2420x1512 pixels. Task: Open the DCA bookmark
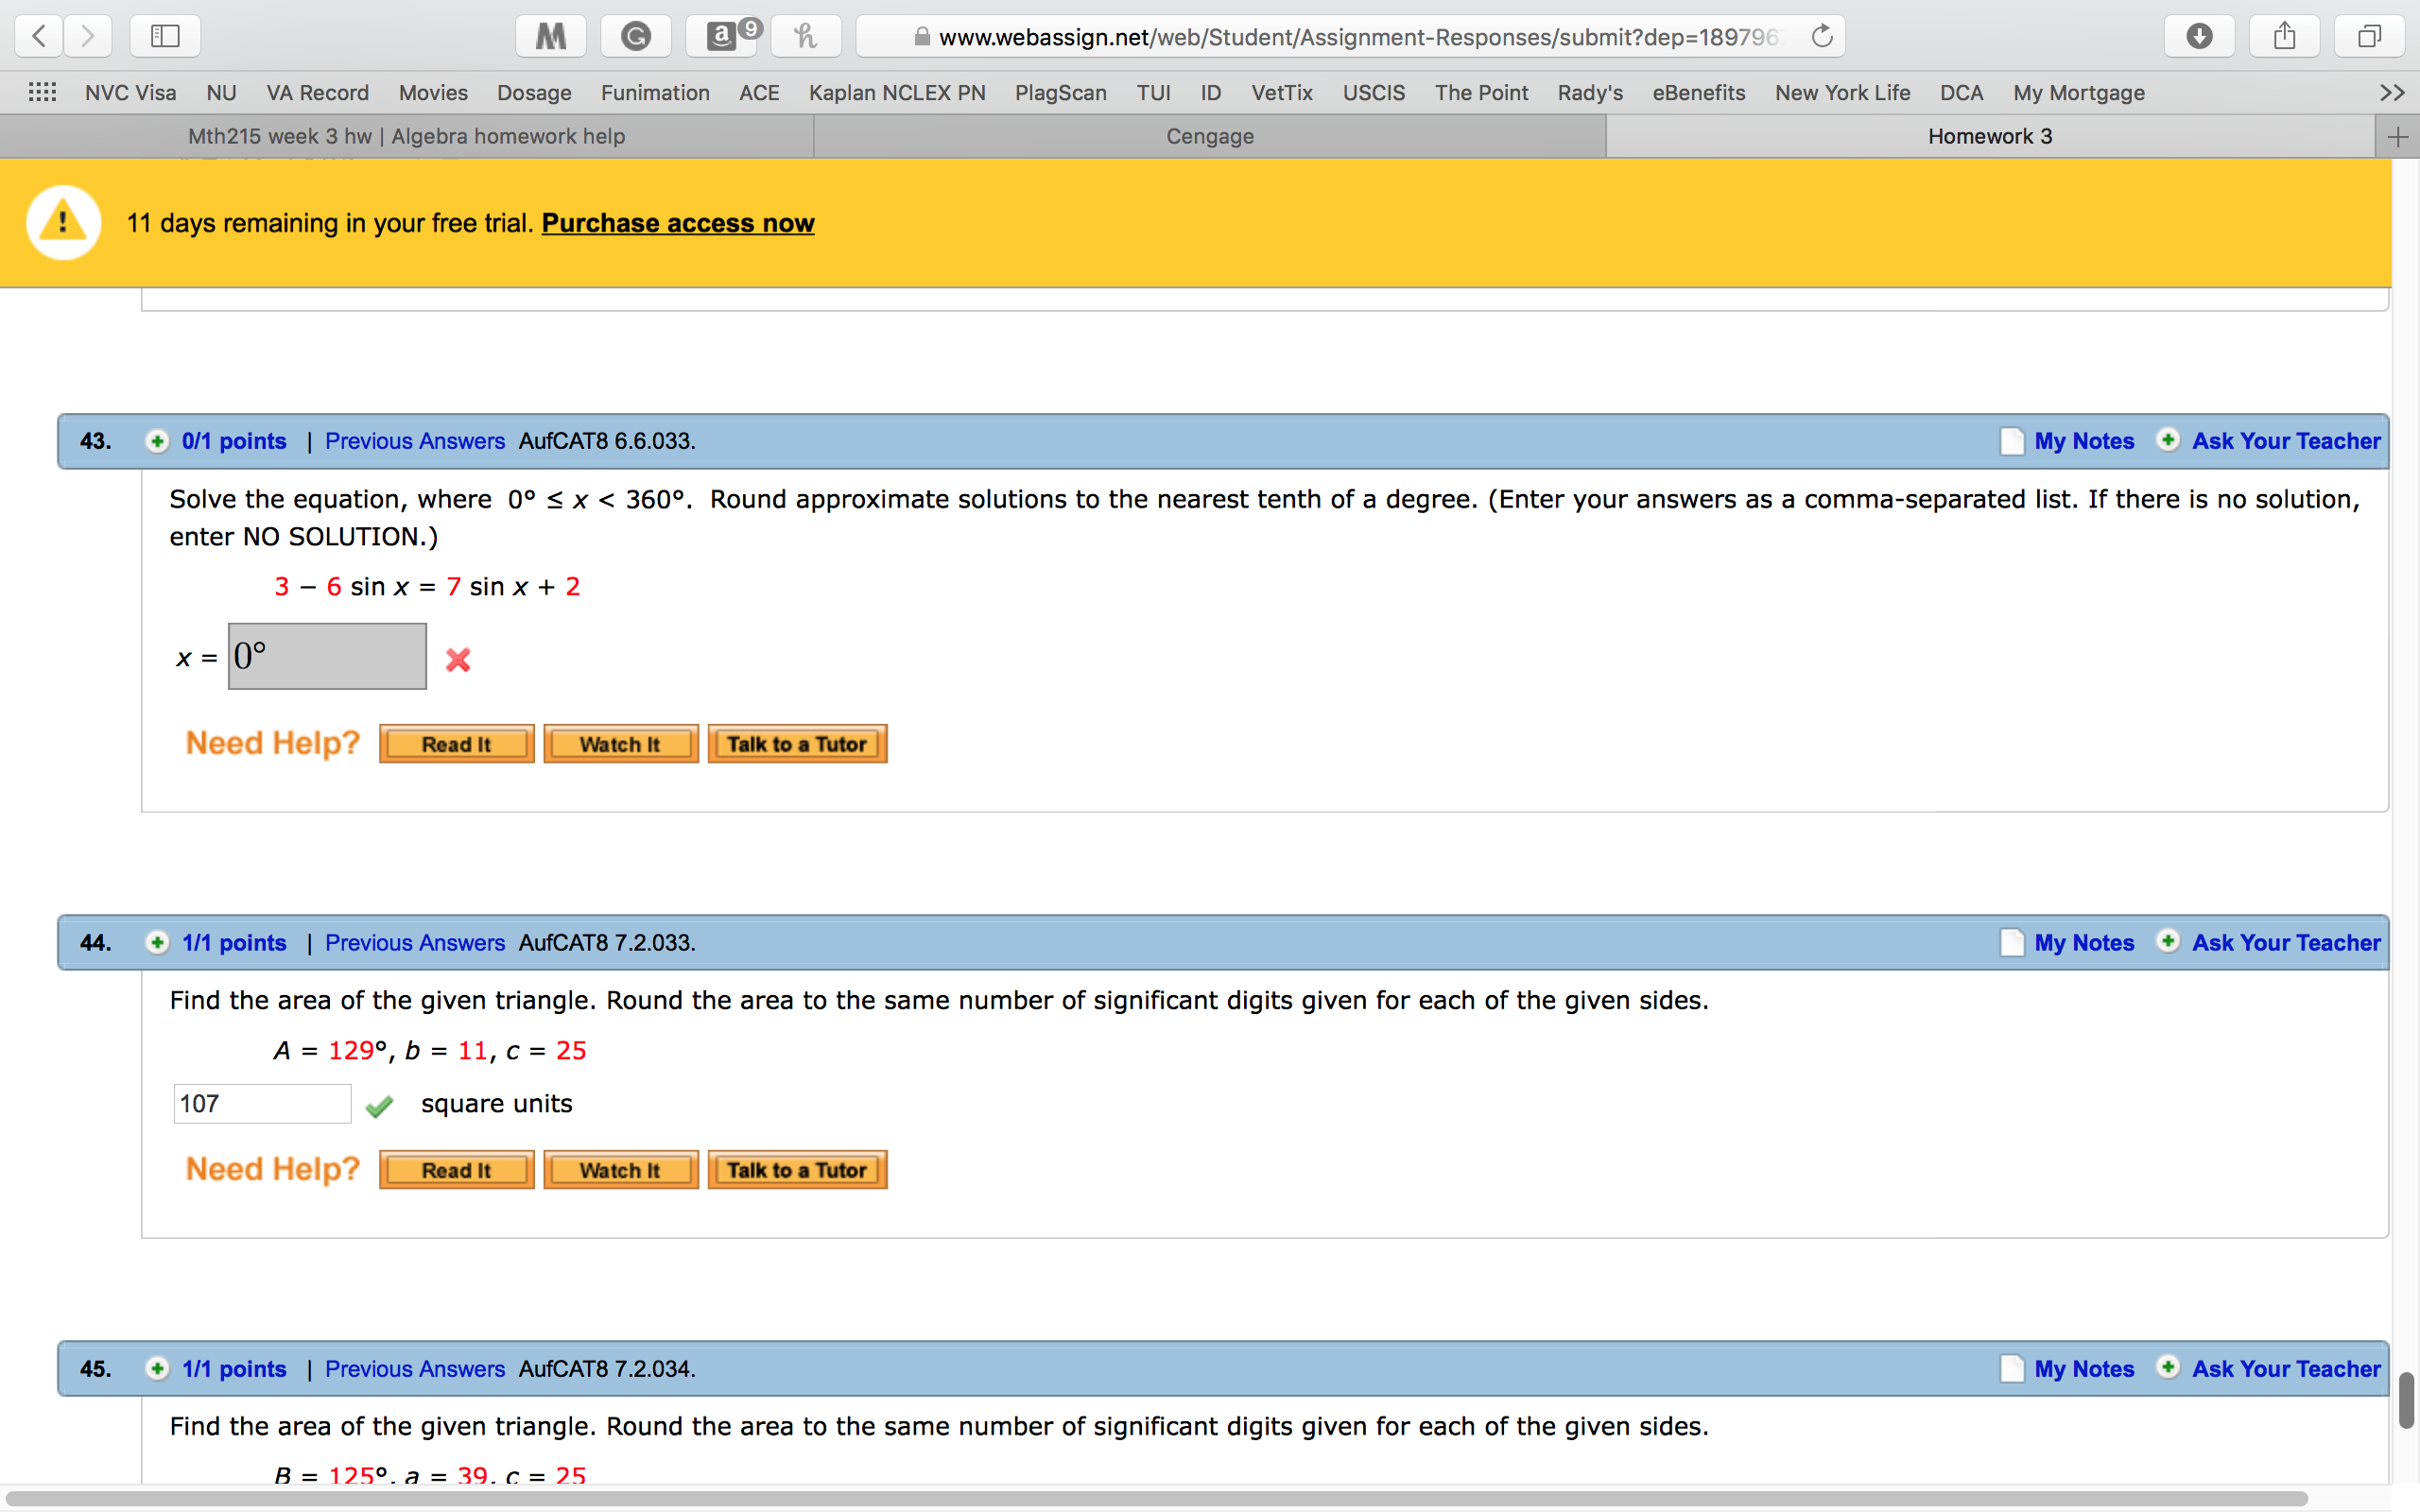point(1961,93)
